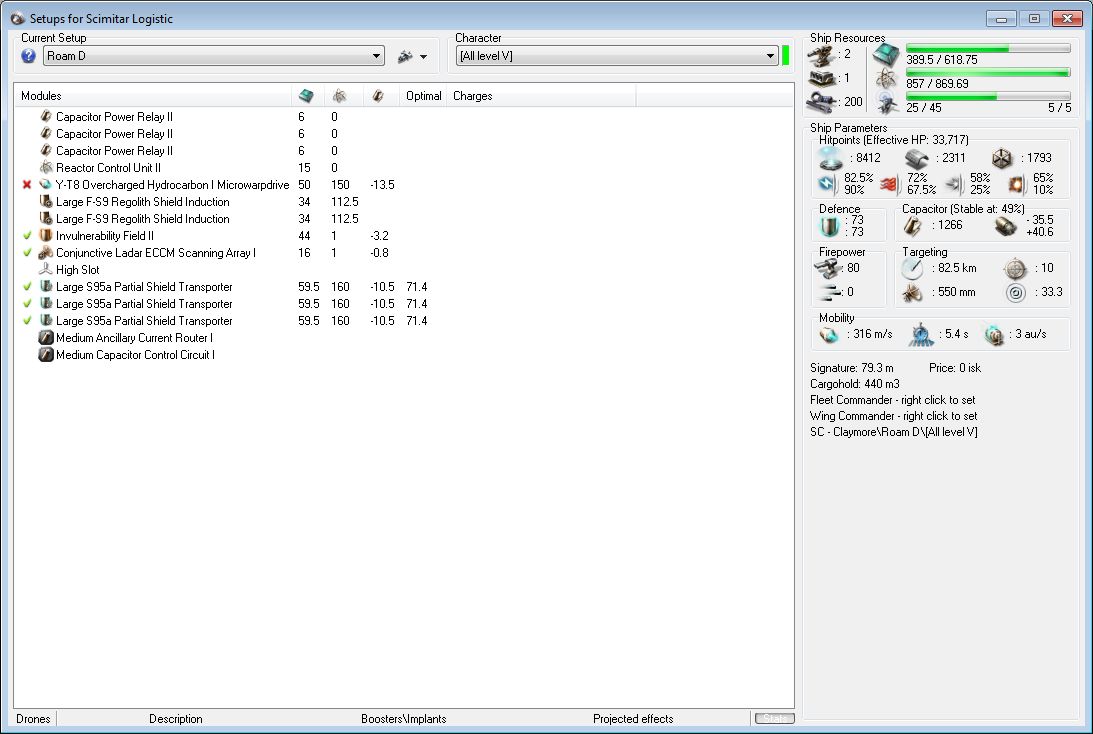Click the CPU resource icon in Ship Resources
This screenshot has height=734, width=1093.
pos(886,54)
